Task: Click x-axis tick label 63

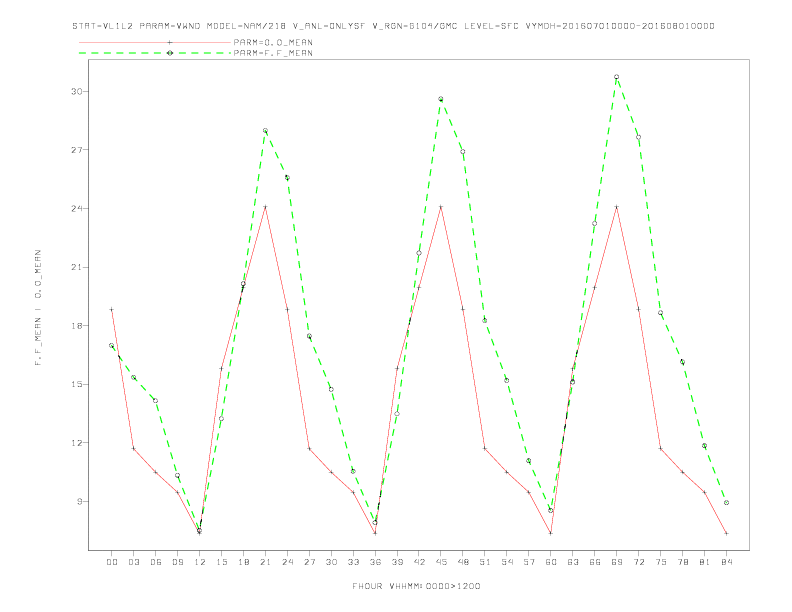Action: [573, 562]
